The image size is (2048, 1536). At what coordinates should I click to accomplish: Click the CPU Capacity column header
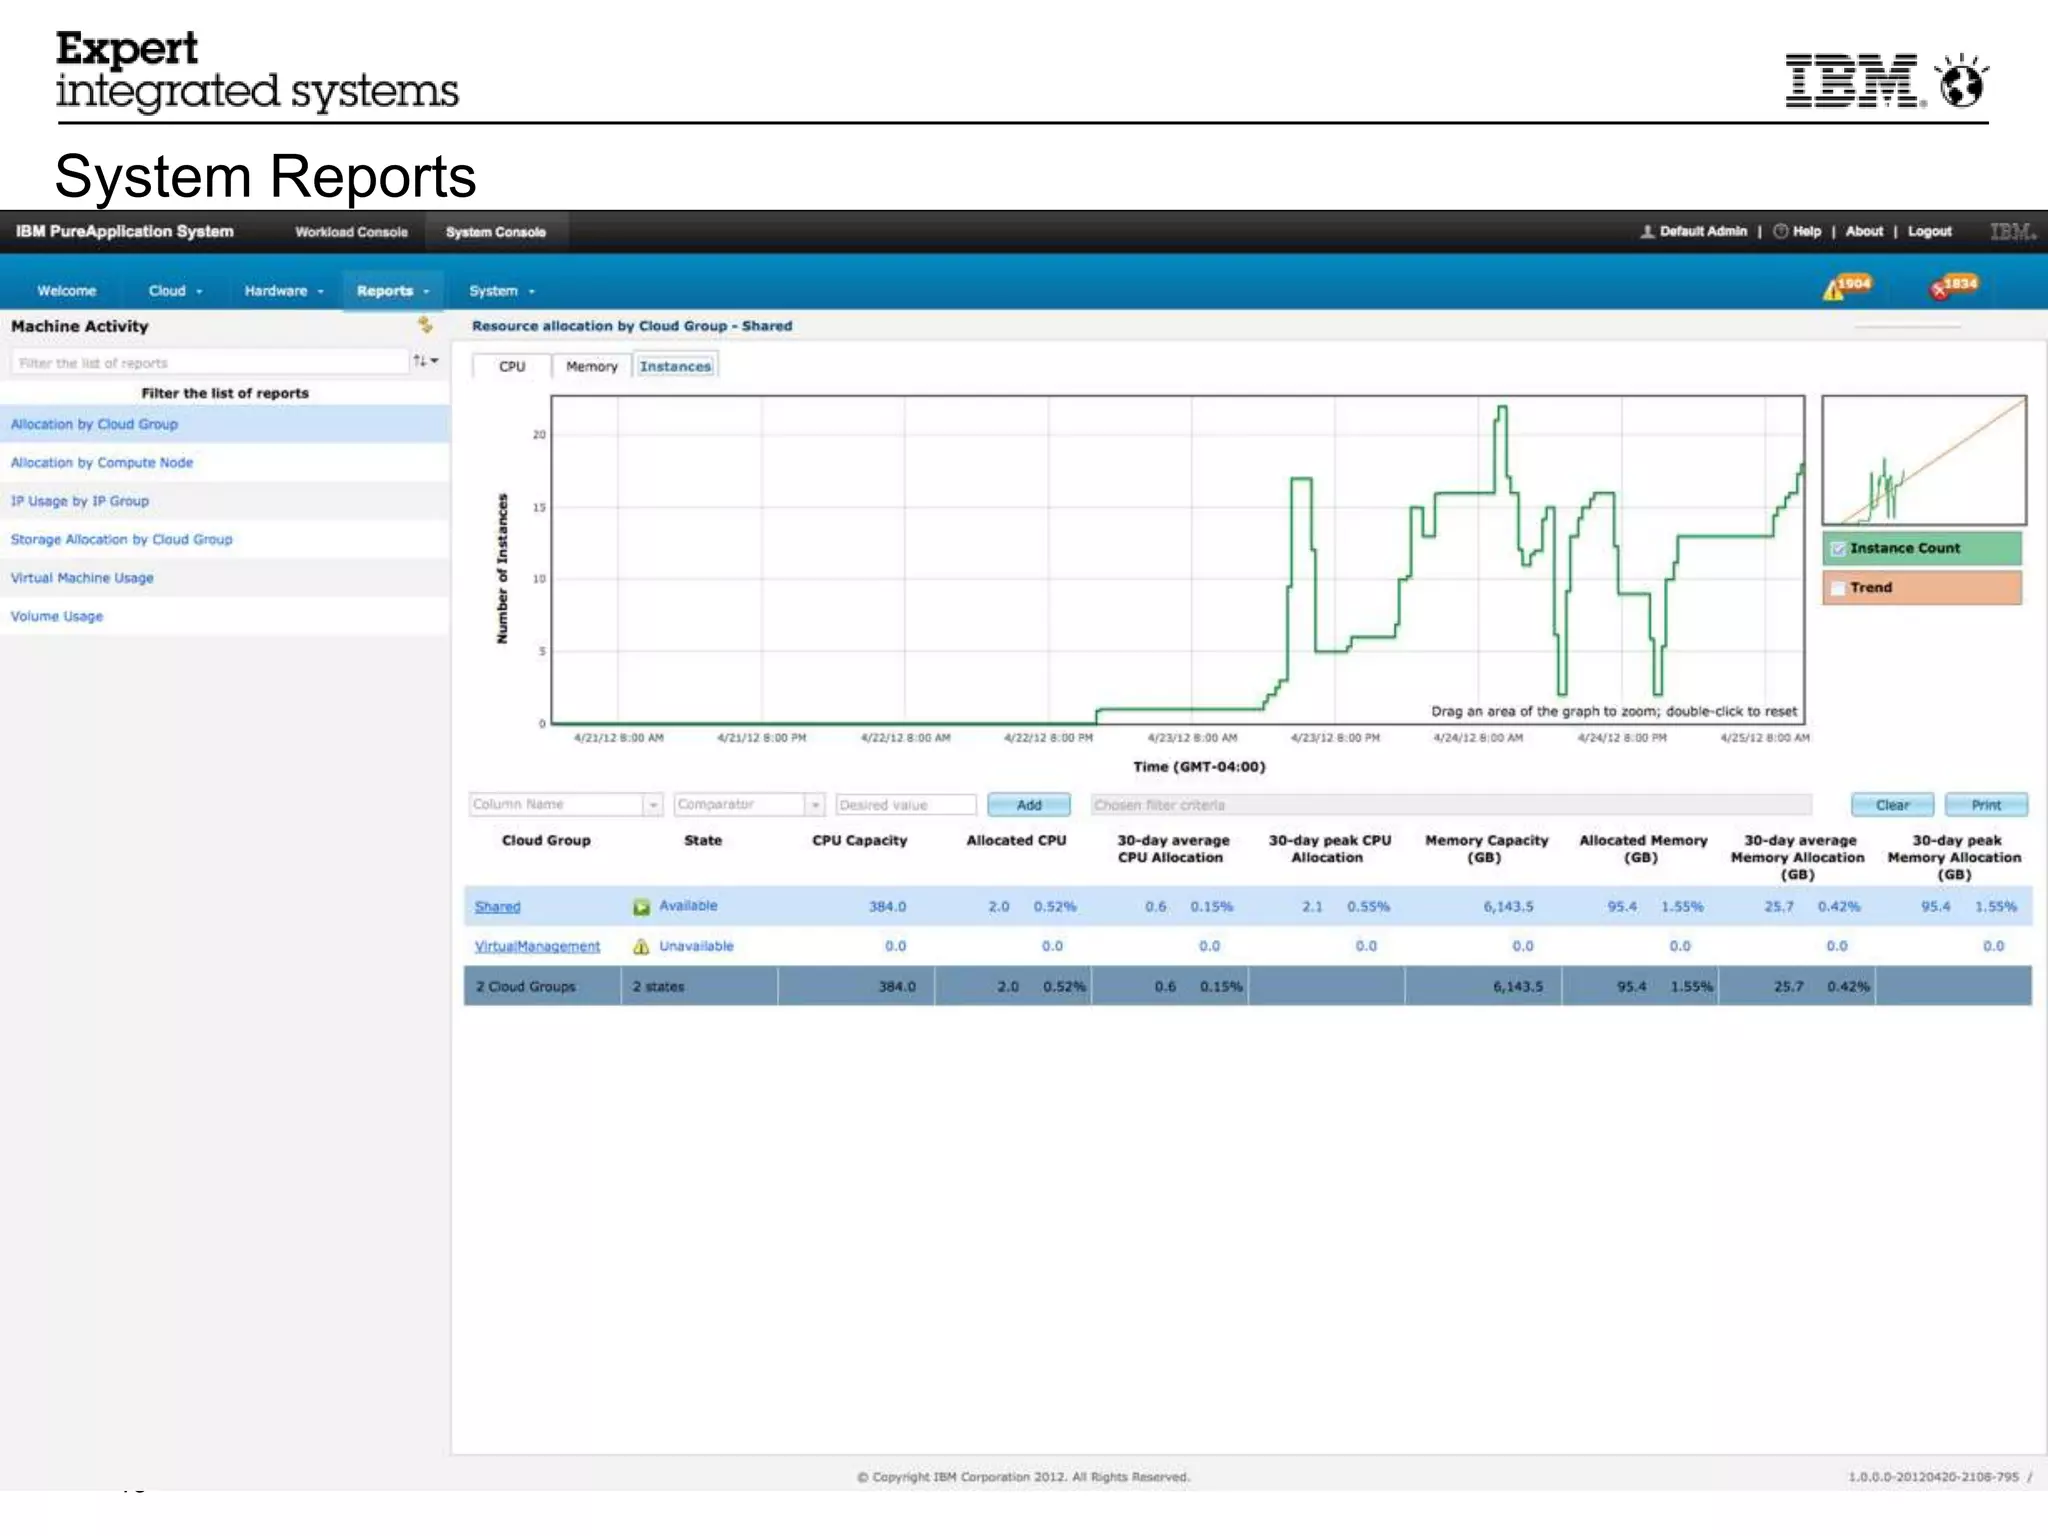pos(860,841)
